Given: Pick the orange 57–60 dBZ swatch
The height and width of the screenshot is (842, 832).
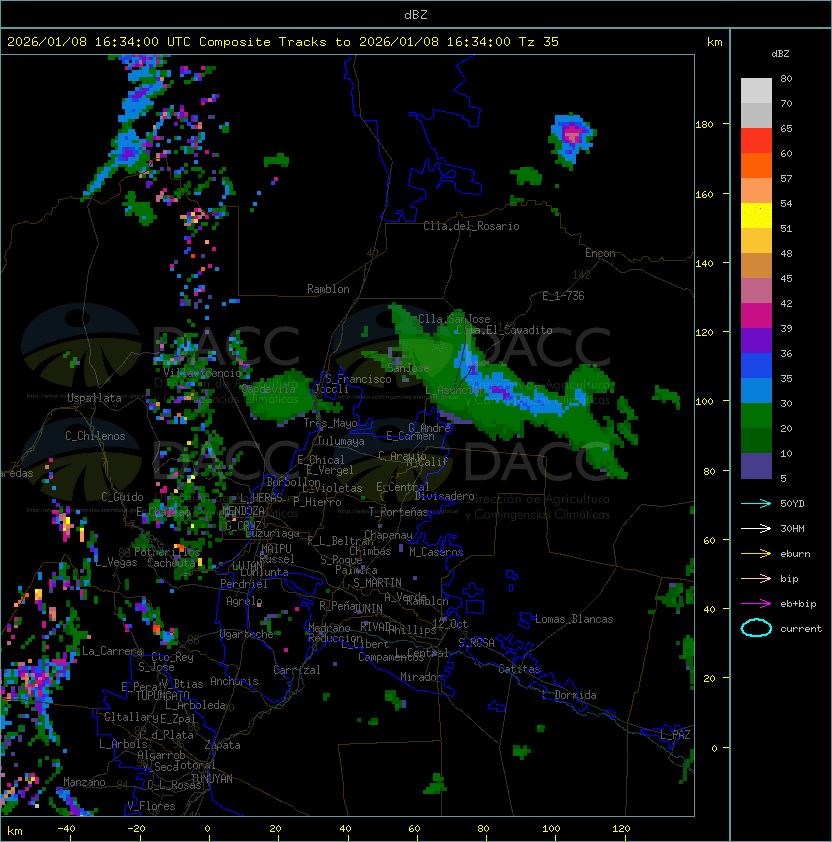Looking at the screenshot, I should (x=756, y=165).
